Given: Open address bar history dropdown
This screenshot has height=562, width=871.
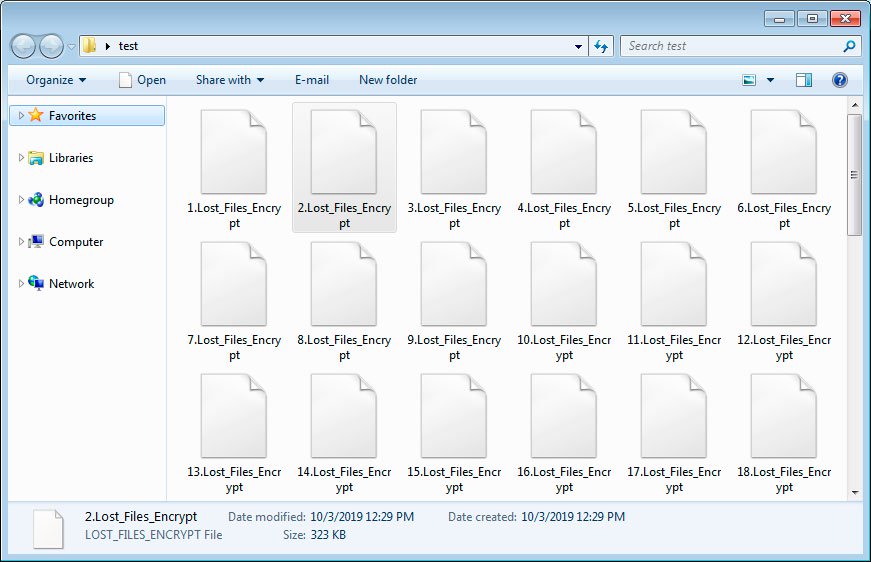Looking at the screenshot, I should [578, 47].
